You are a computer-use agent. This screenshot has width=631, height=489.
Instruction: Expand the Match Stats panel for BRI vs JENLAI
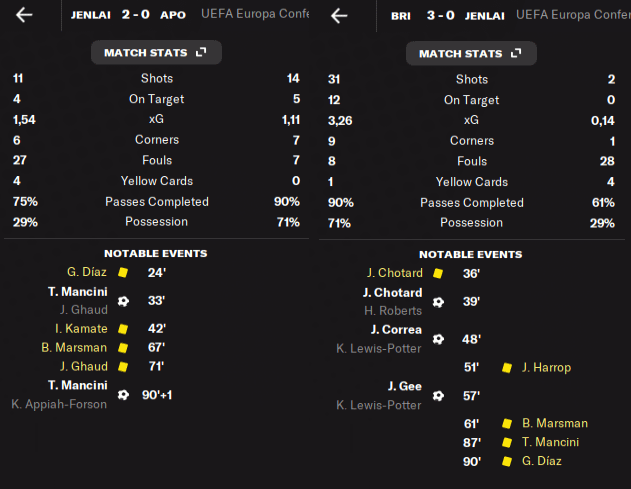click(x=470, y=54)
